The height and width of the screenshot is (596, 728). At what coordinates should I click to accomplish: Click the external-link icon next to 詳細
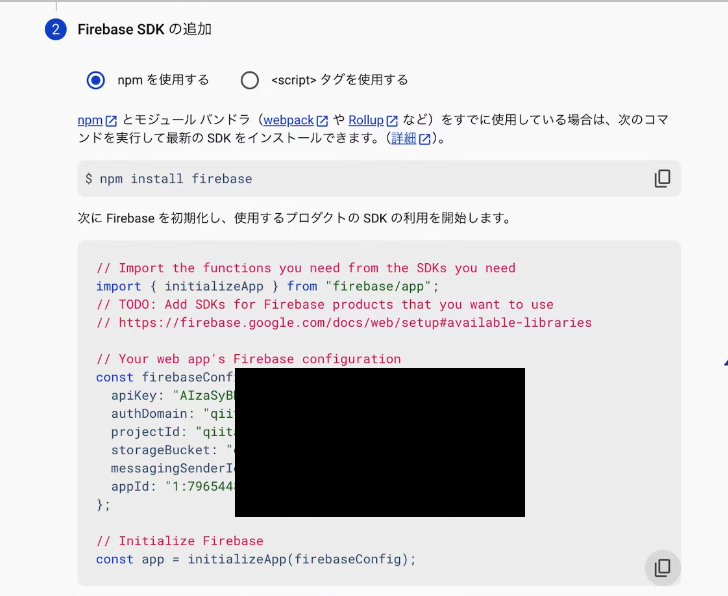424,139
